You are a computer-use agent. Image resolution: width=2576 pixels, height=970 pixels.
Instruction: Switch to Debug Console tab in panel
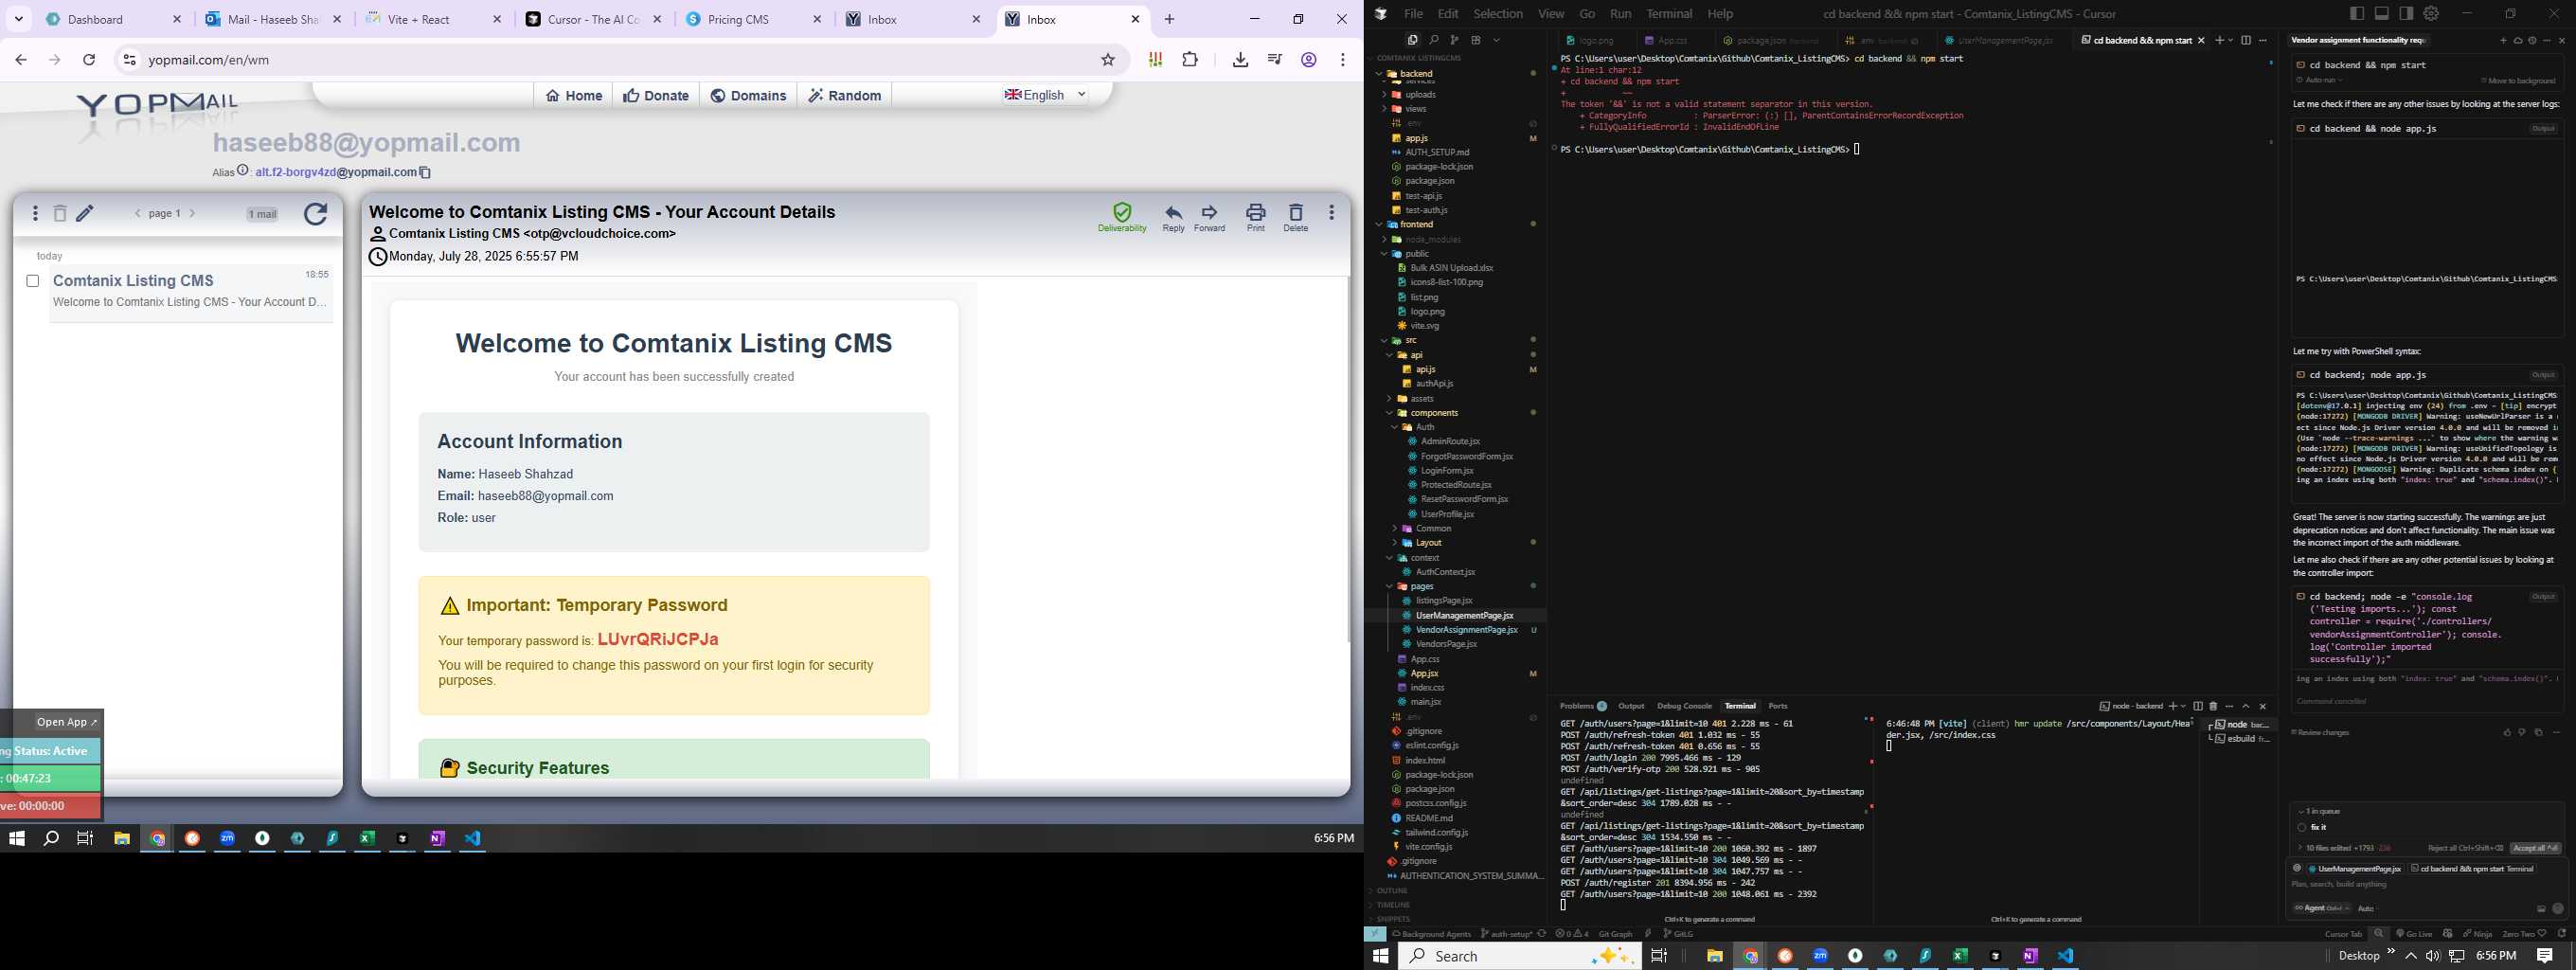click(1684, 706)
